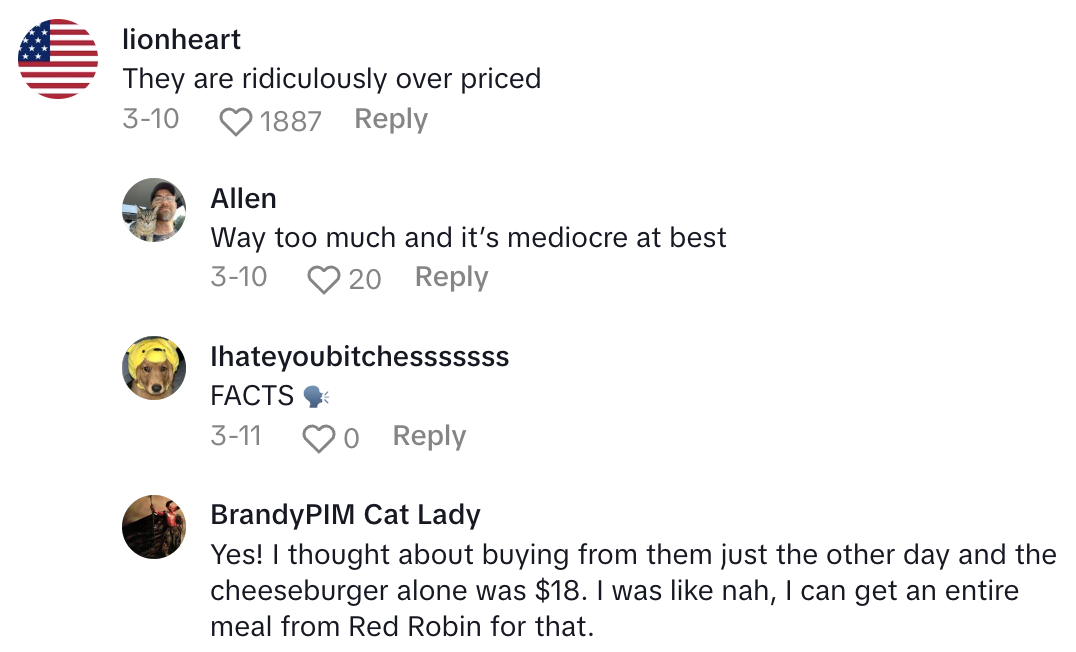Screen dimensions: 1076x652
Task: Like lionheart's comment with the heart icon
Action: (x=236, y=121)
